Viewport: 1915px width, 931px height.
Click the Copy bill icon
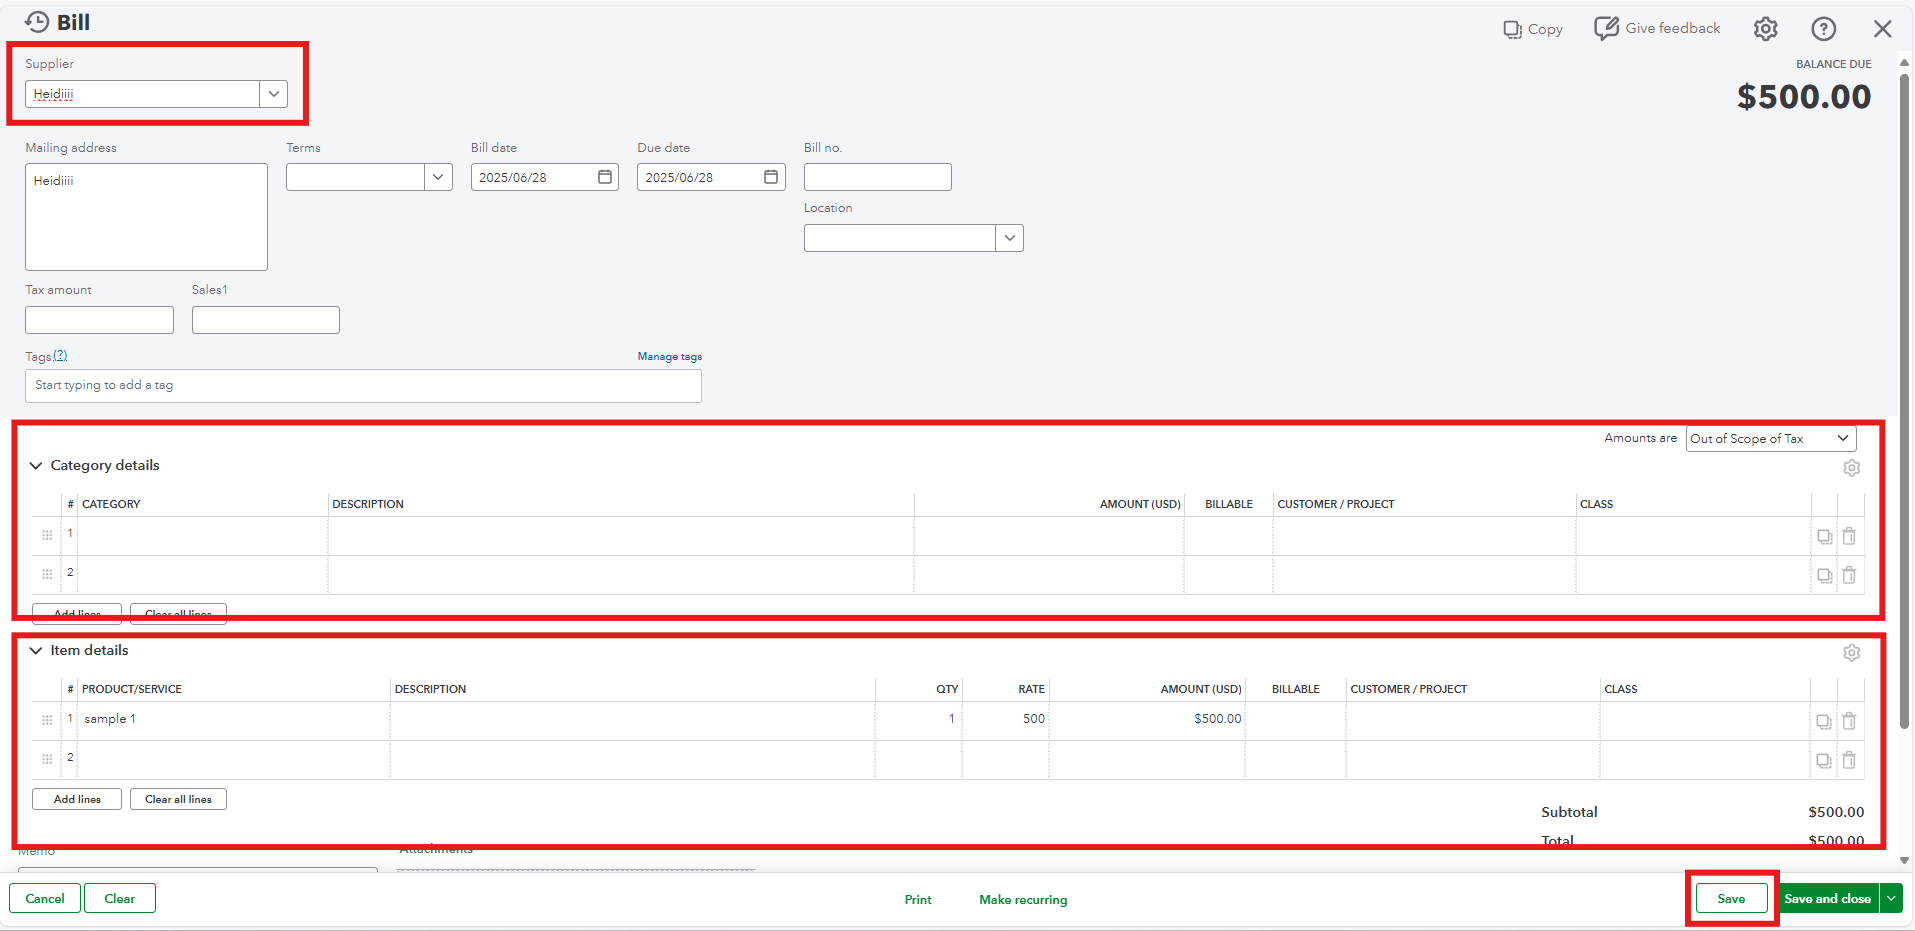coord(1513,30)
